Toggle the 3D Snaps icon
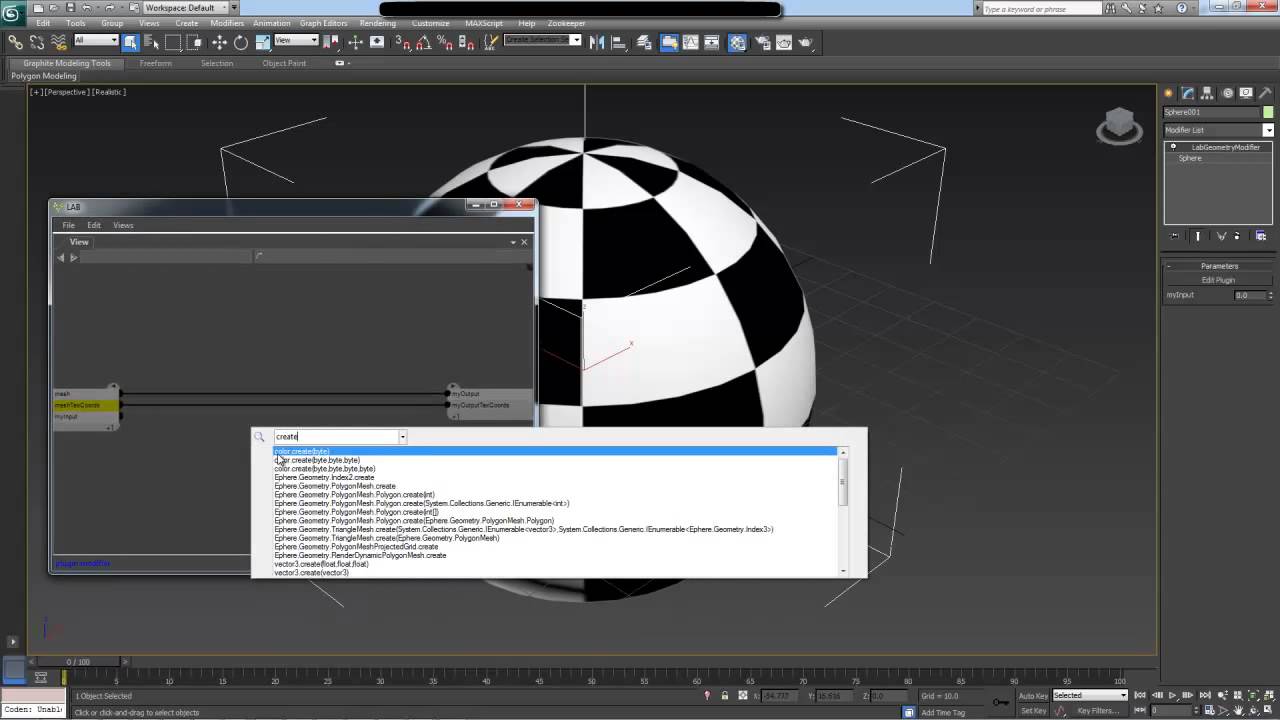This screenshot has height=720, width=1280. coord(402,42)
